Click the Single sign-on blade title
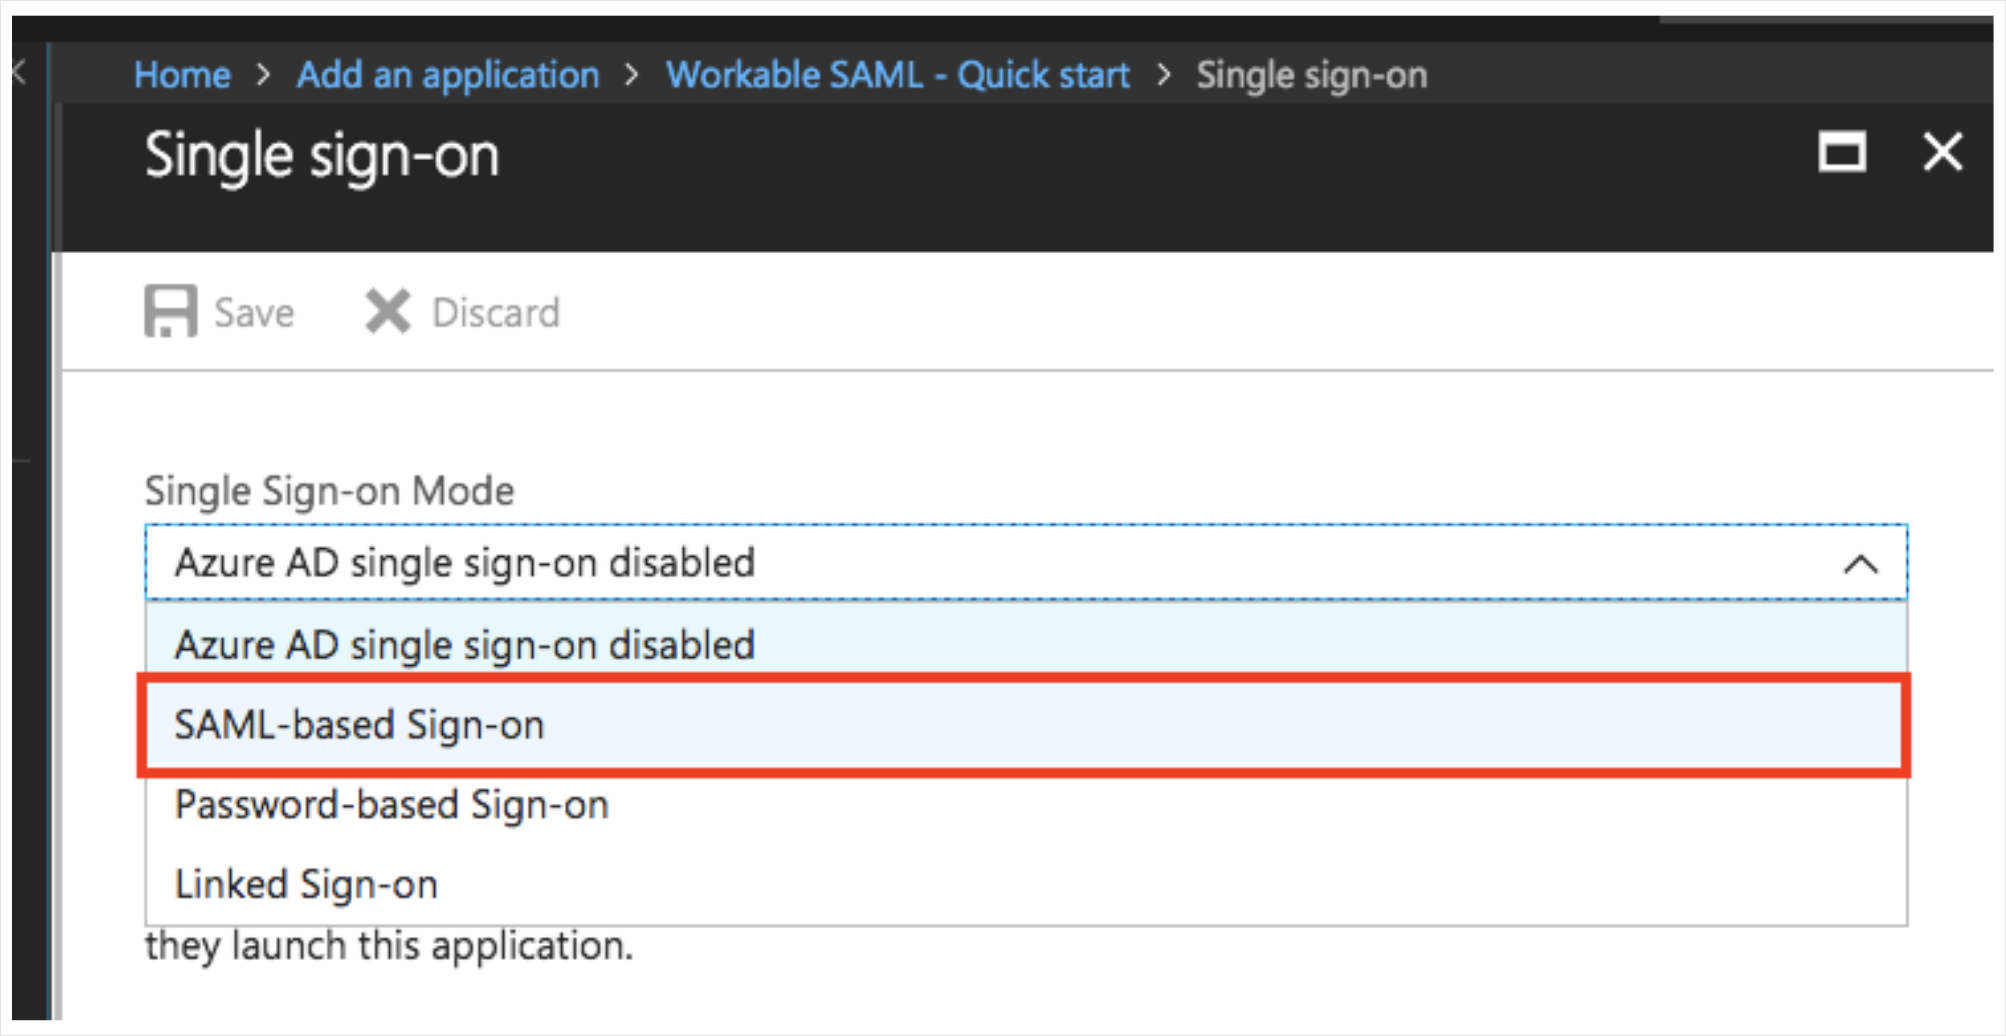This screenshot has width=2006, height=1036. point(321,157)
